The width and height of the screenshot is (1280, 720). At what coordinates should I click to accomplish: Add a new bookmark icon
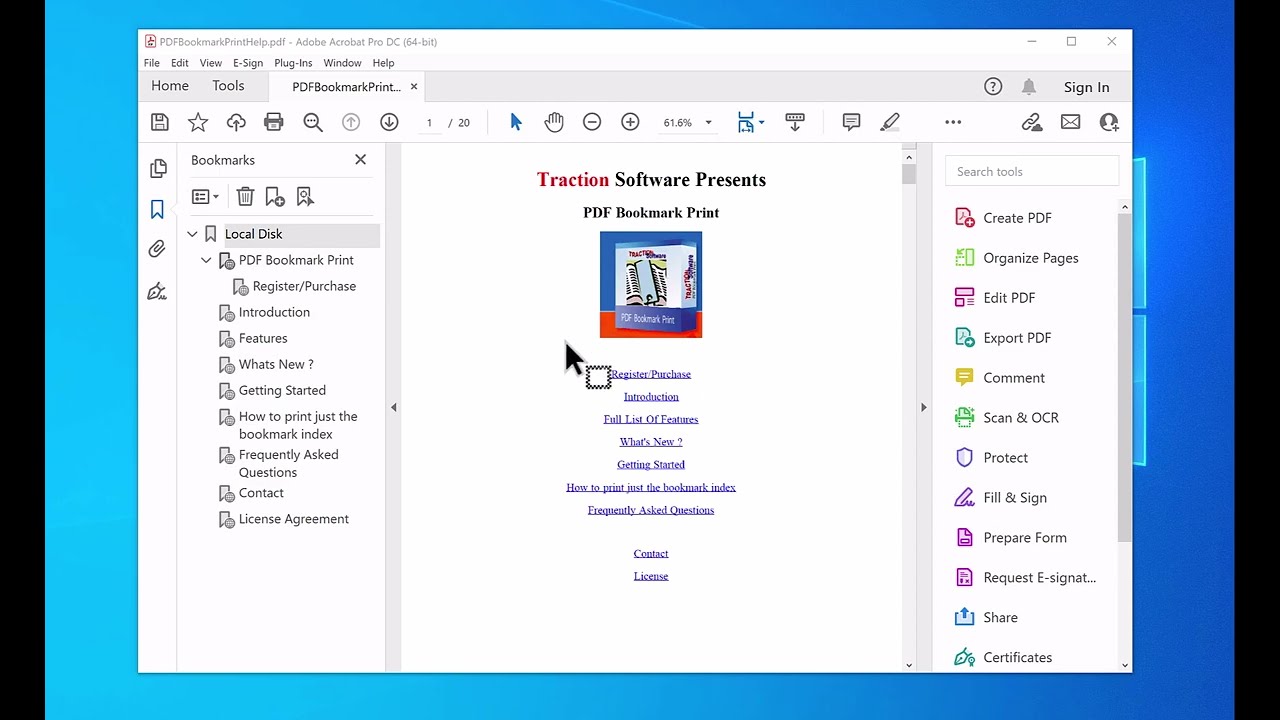tap(275, 197)
